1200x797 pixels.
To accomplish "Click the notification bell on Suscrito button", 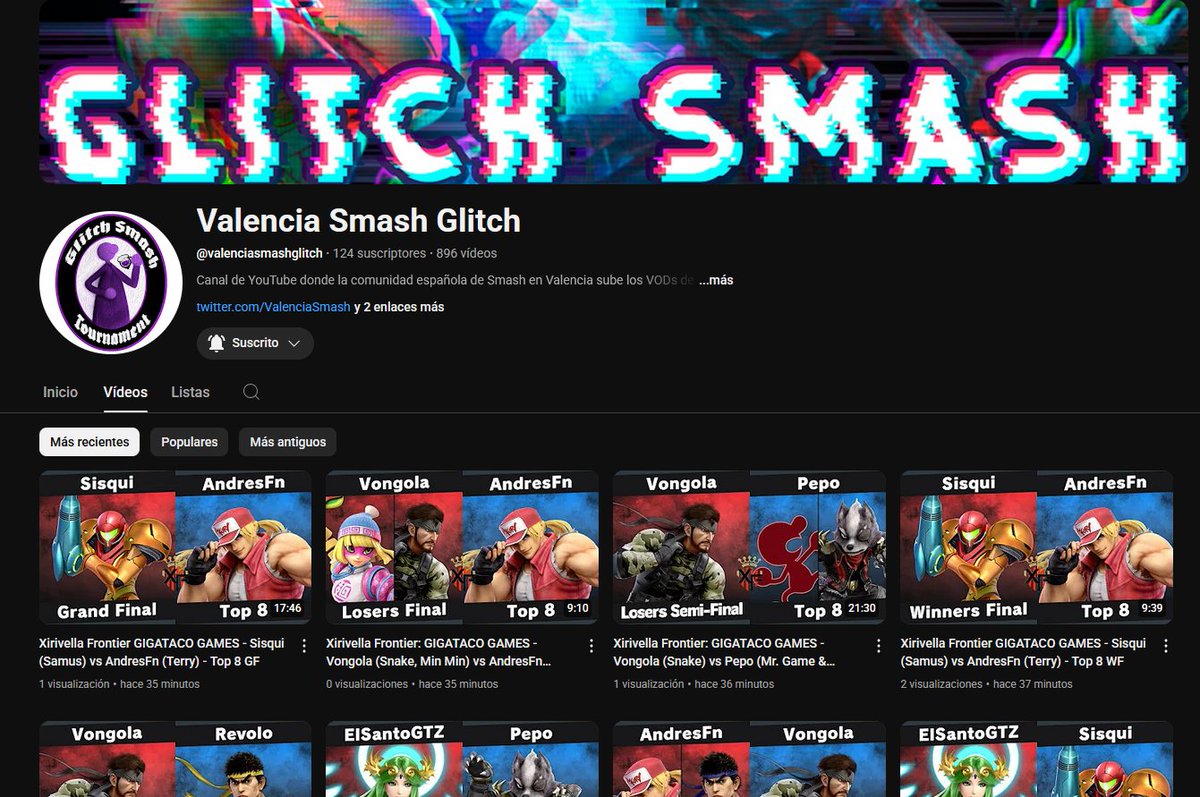I will pos(216,343).
